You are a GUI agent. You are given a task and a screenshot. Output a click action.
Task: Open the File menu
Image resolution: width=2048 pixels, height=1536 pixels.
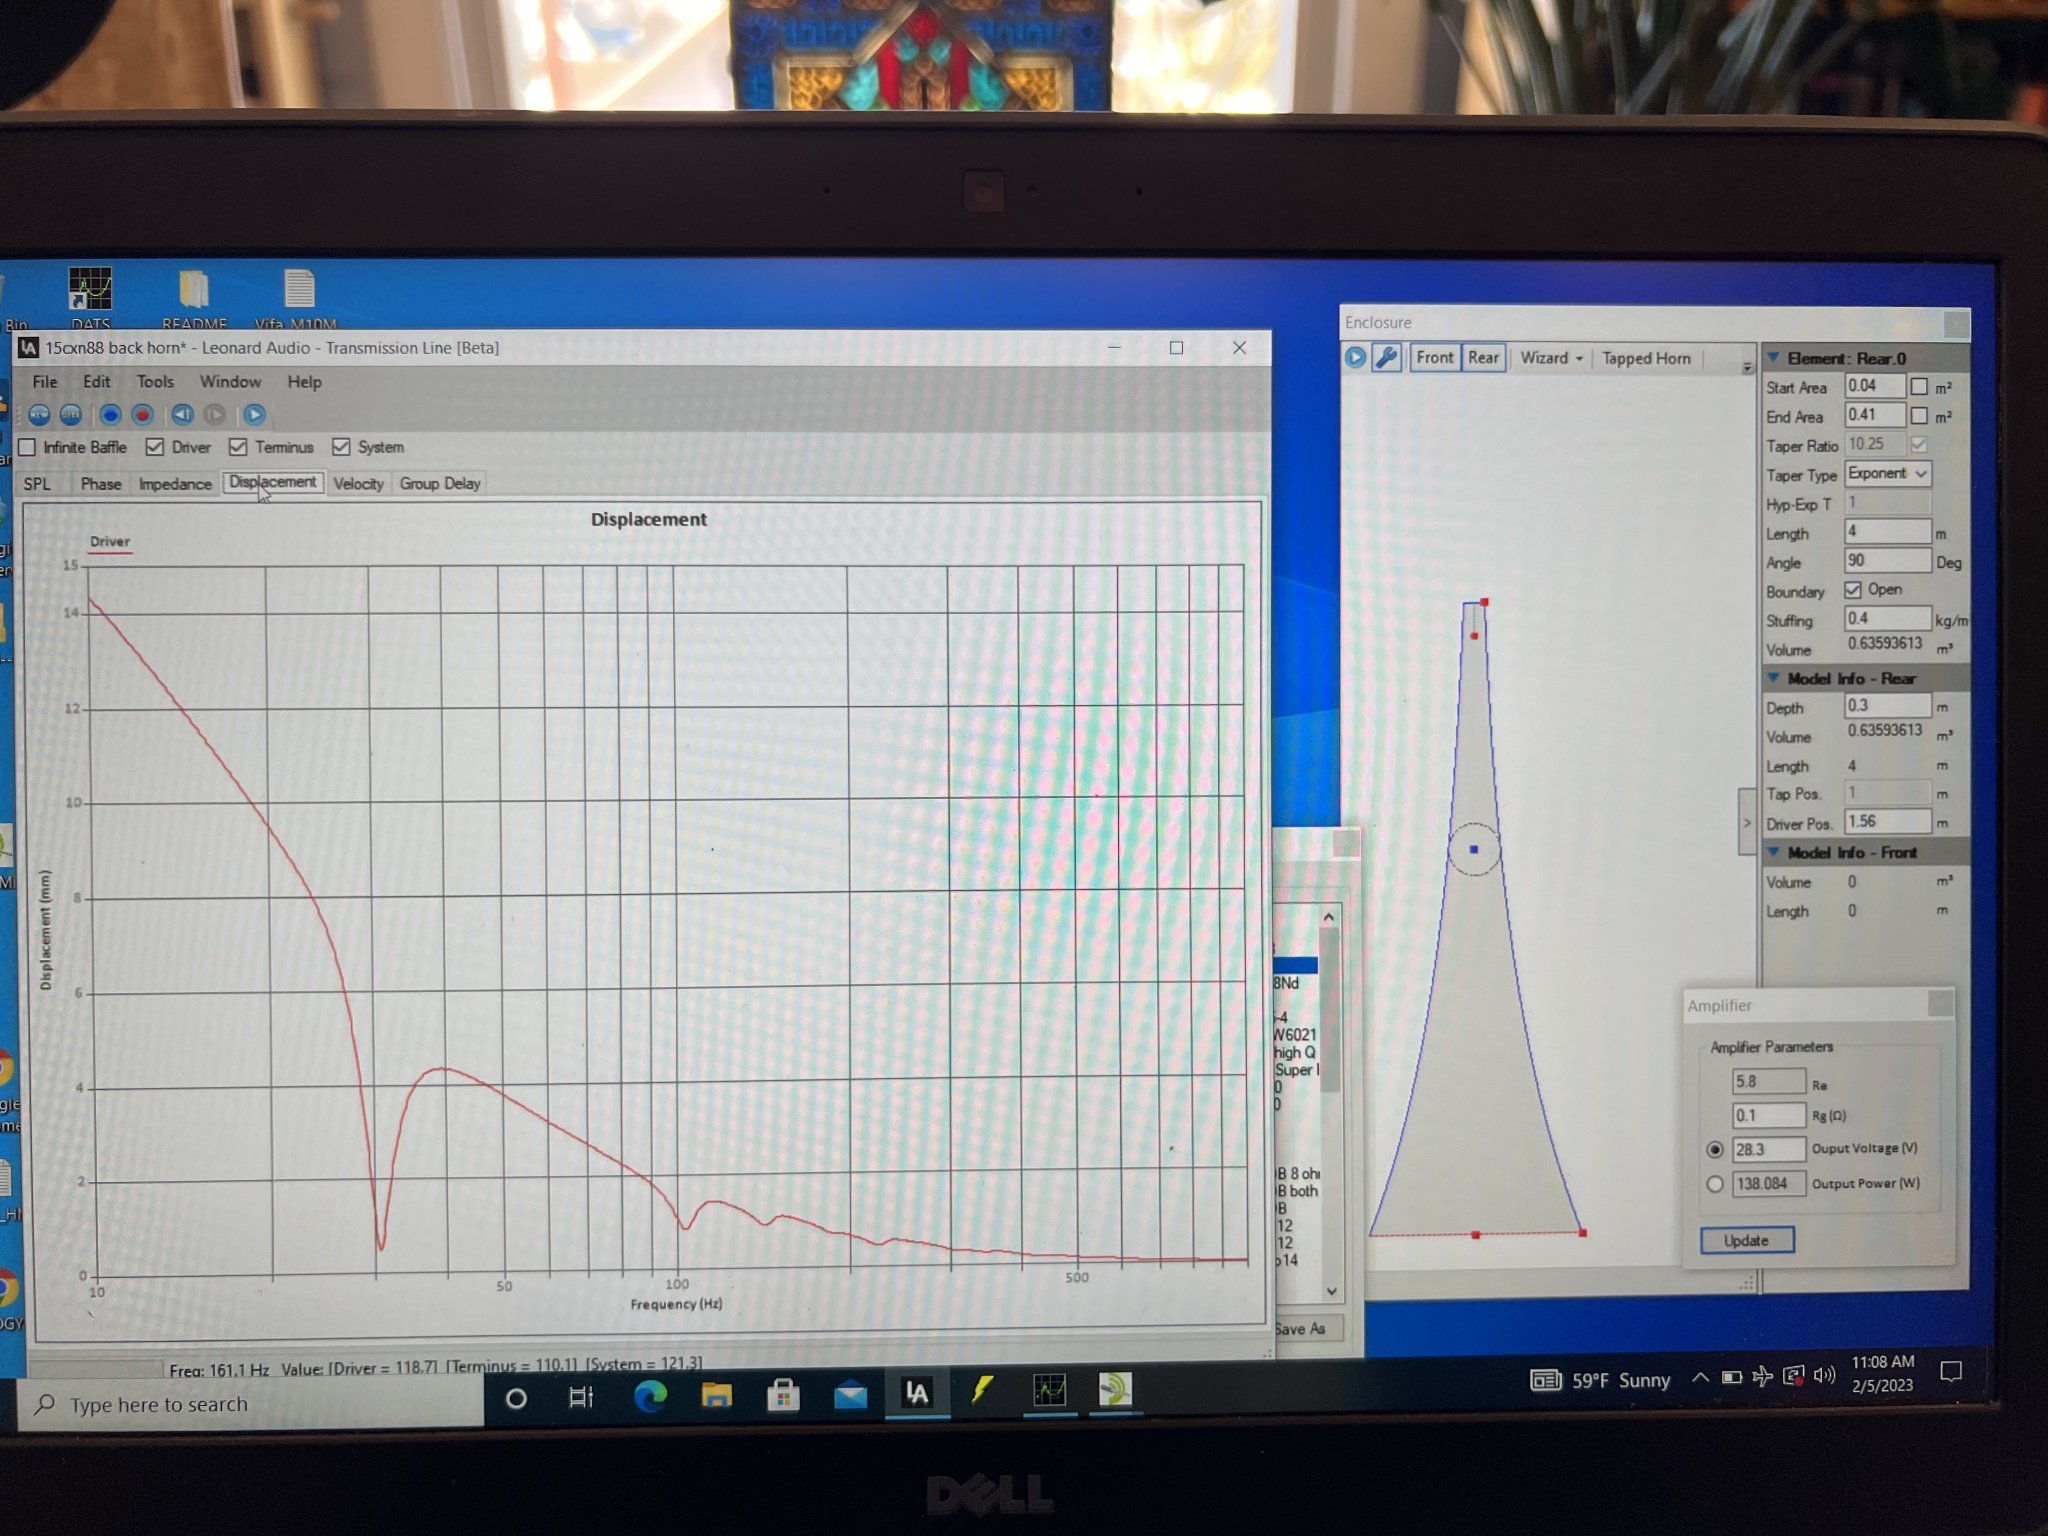45,381
